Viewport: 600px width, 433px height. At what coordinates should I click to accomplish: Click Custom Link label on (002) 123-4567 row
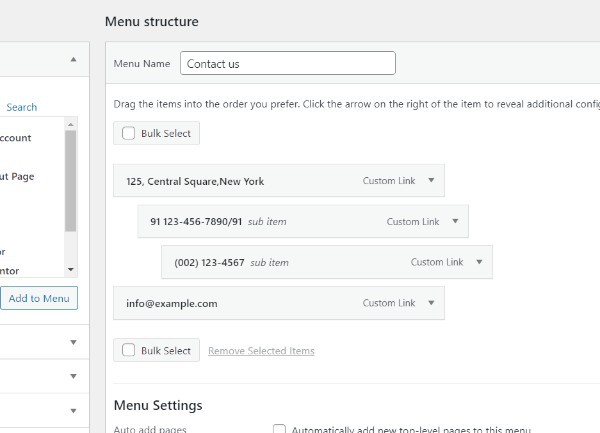(437, 262)
